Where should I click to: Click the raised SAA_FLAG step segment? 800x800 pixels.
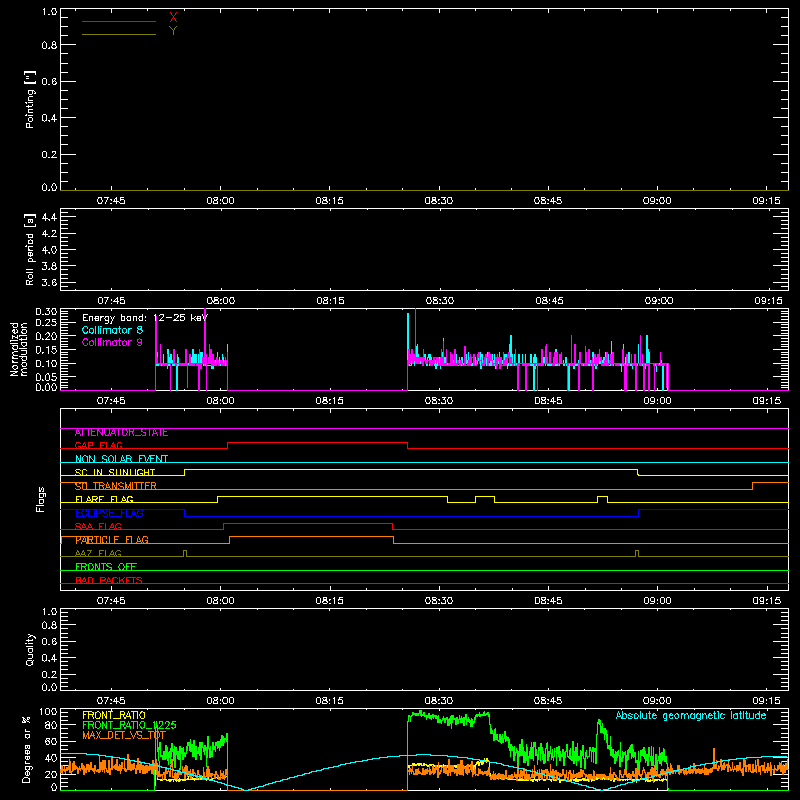(x=308, y=524)
